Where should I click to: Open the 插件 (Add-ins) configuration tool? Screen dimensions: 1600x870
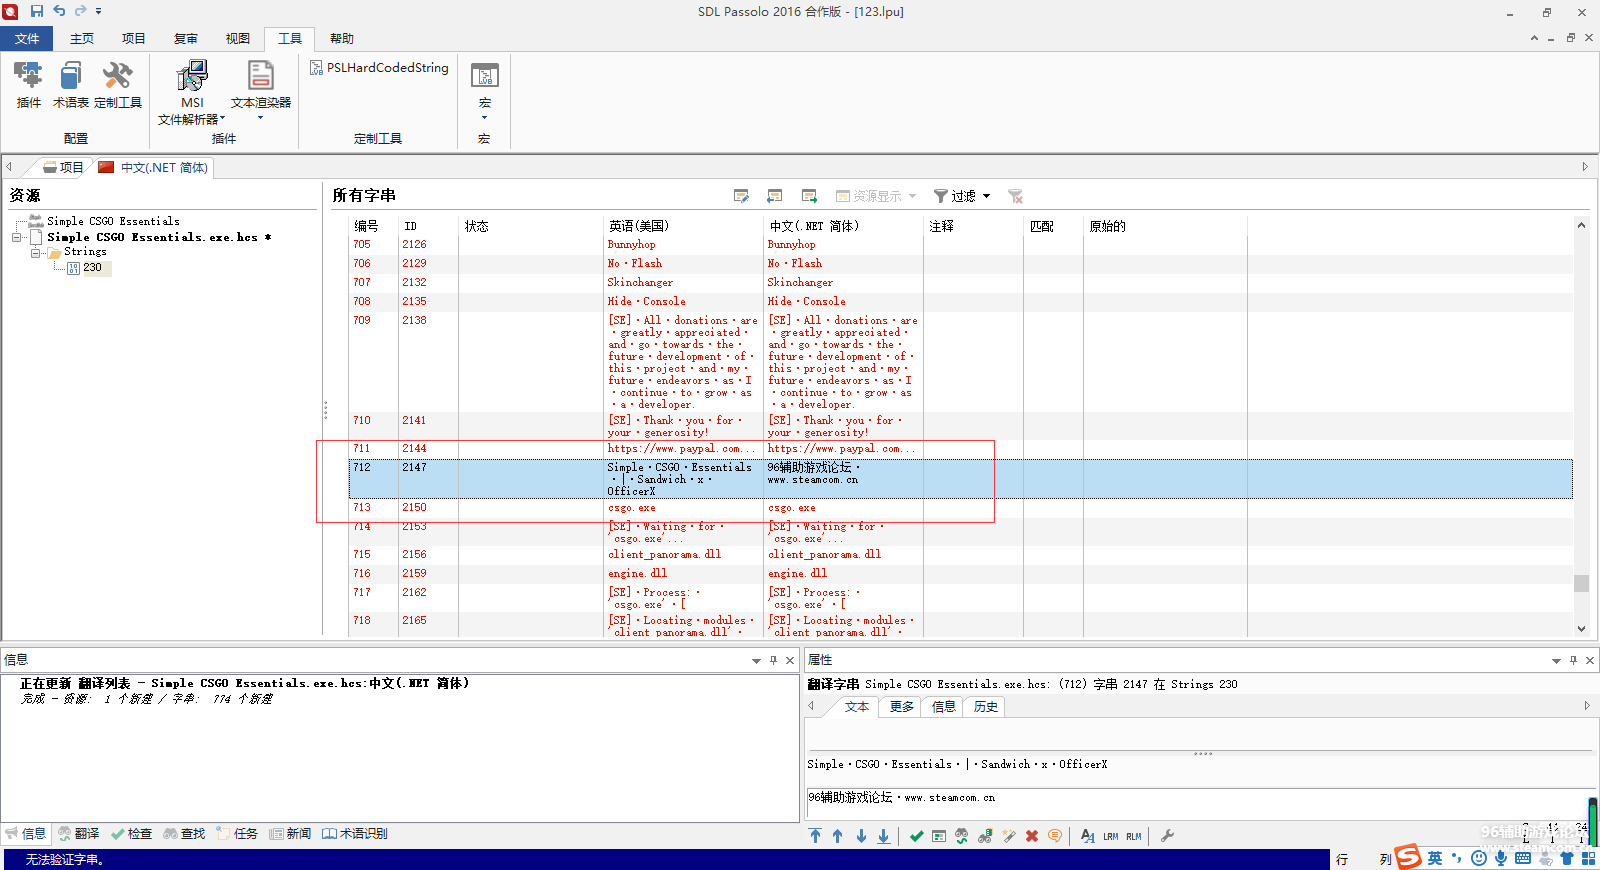coord(28,85)
